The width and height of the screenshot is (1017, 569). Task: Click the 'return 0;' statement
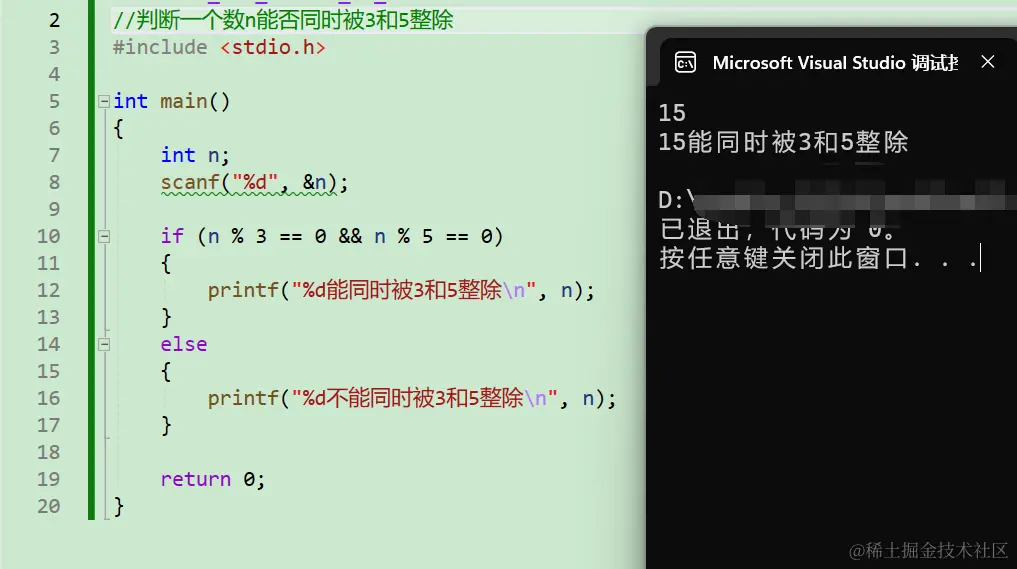pyautogui.click(x=213, y=479)
